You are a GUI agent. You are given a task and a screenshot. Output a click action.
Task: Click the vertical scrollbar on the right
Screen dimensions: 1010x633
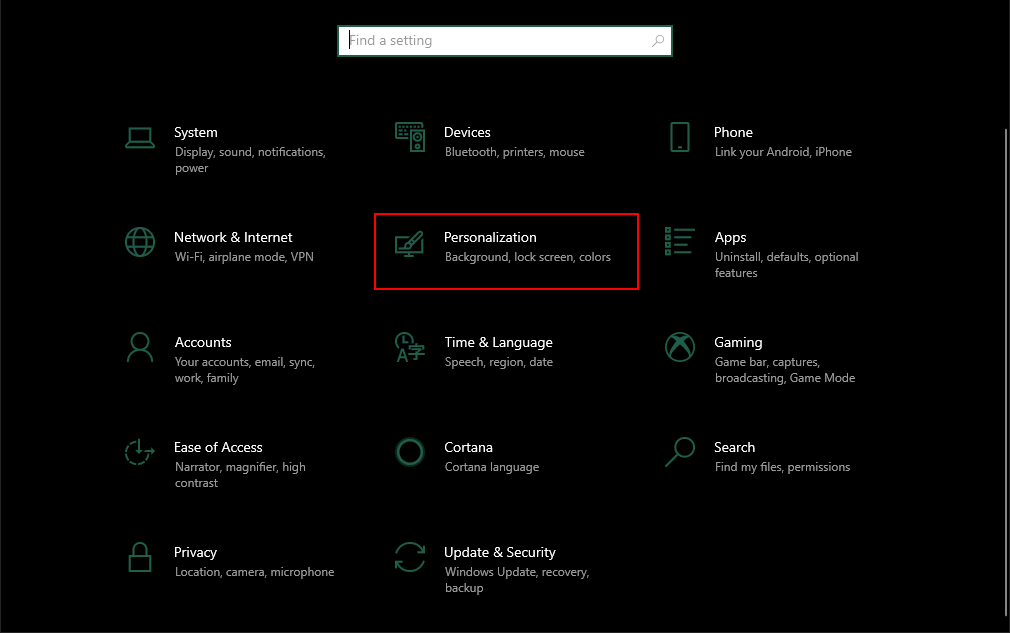tap(1006, 372)
